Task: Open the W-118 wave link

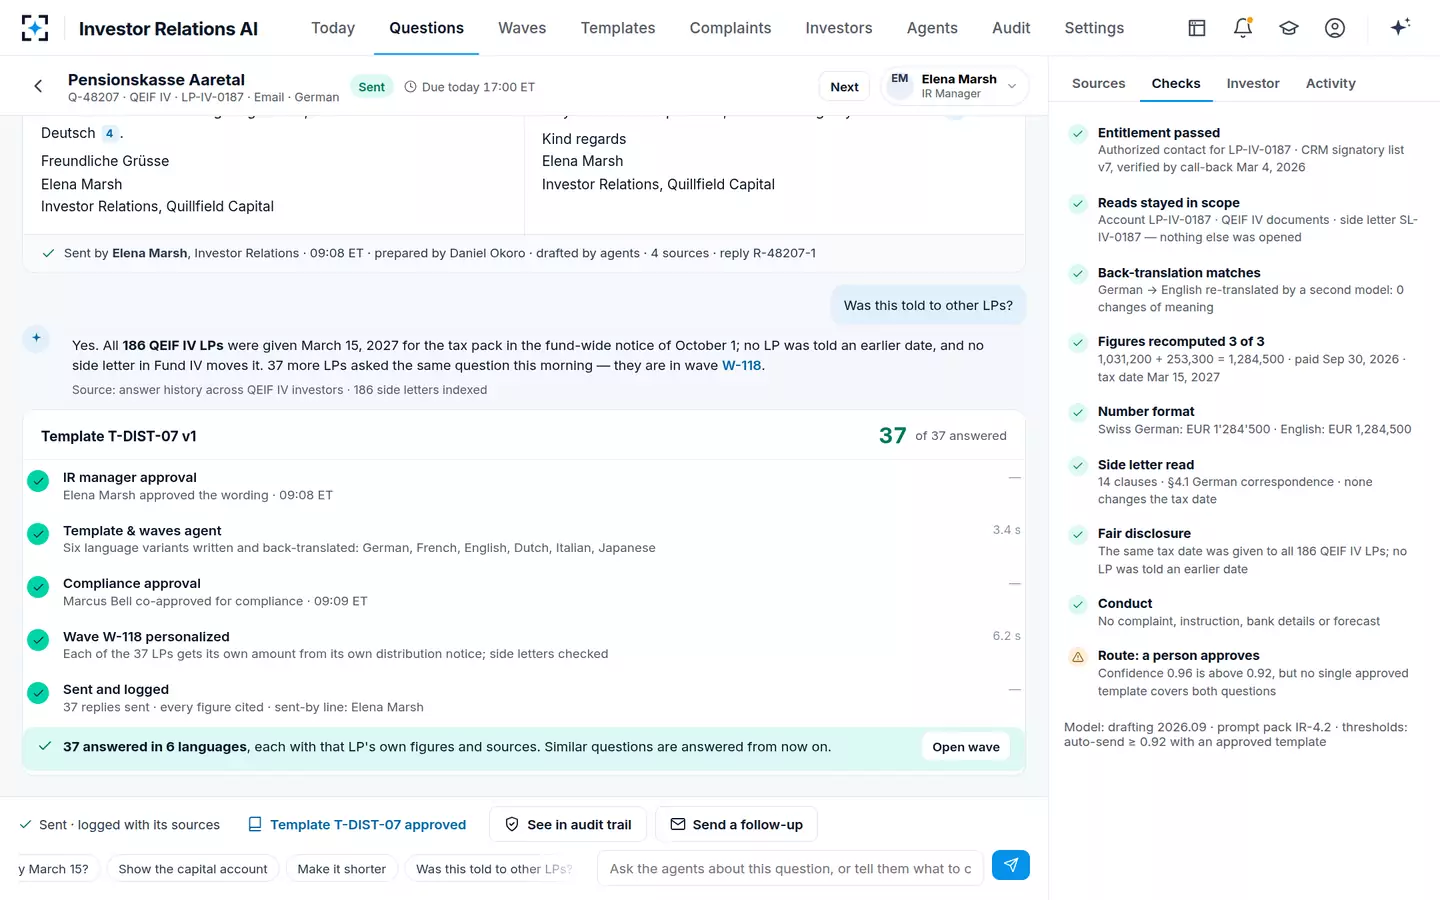Action: coord(742,365)
